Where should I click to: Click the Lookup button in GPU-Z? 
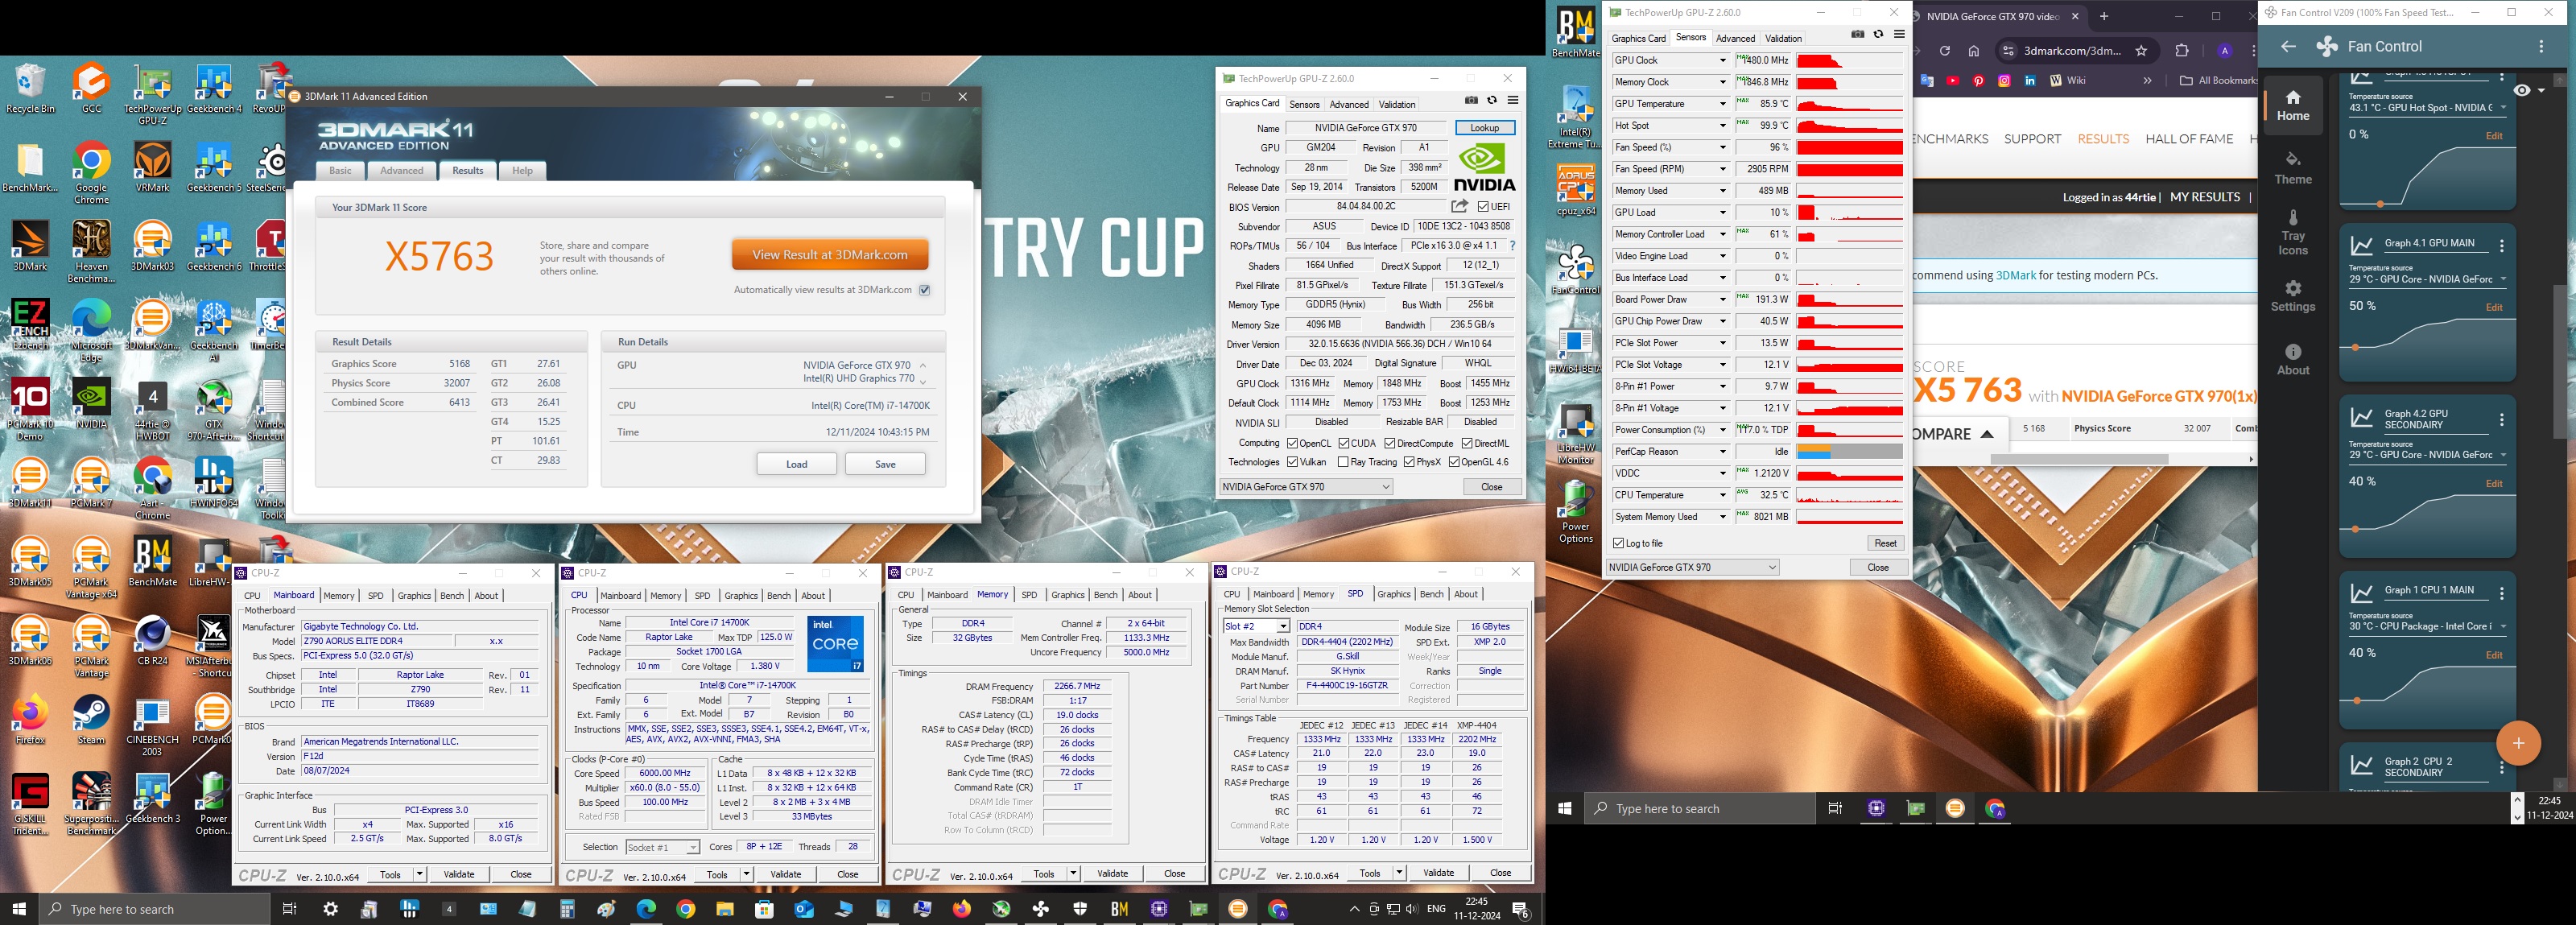click(1485, 128)
